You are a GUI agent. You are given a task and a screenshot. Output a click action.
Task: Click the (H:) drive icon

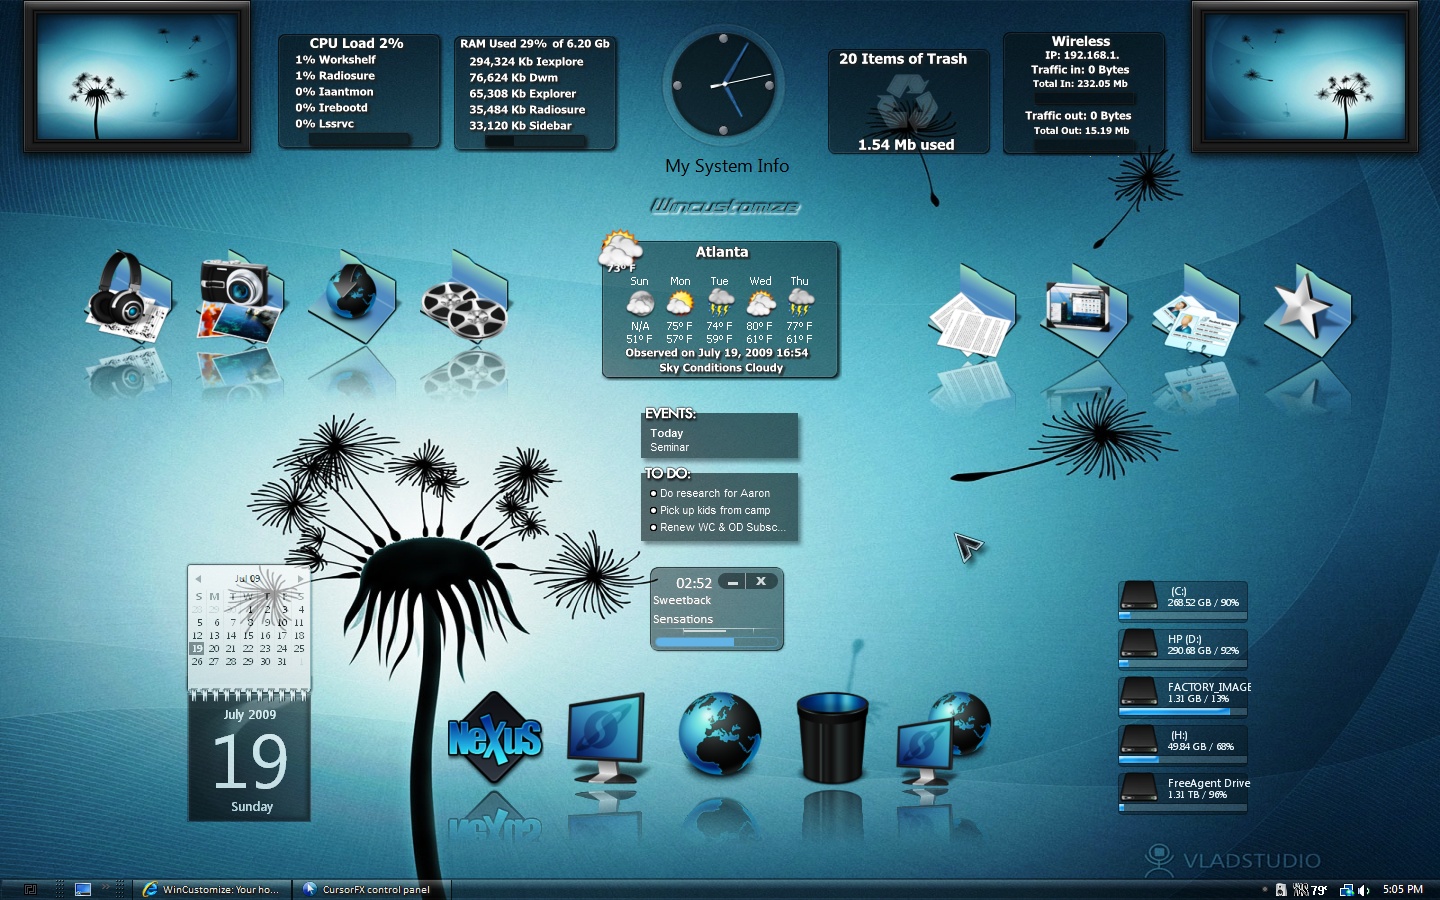pos(1138,741)
